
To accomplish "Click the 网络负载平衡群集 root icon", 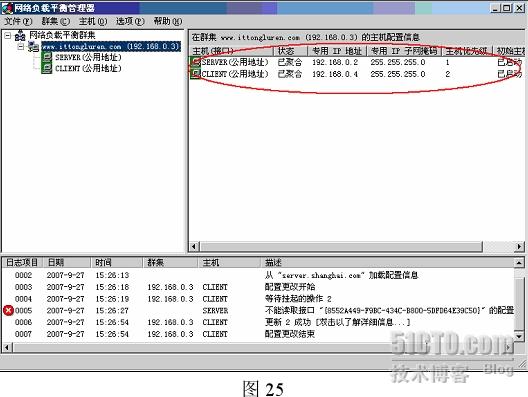I will pos(20,35).
